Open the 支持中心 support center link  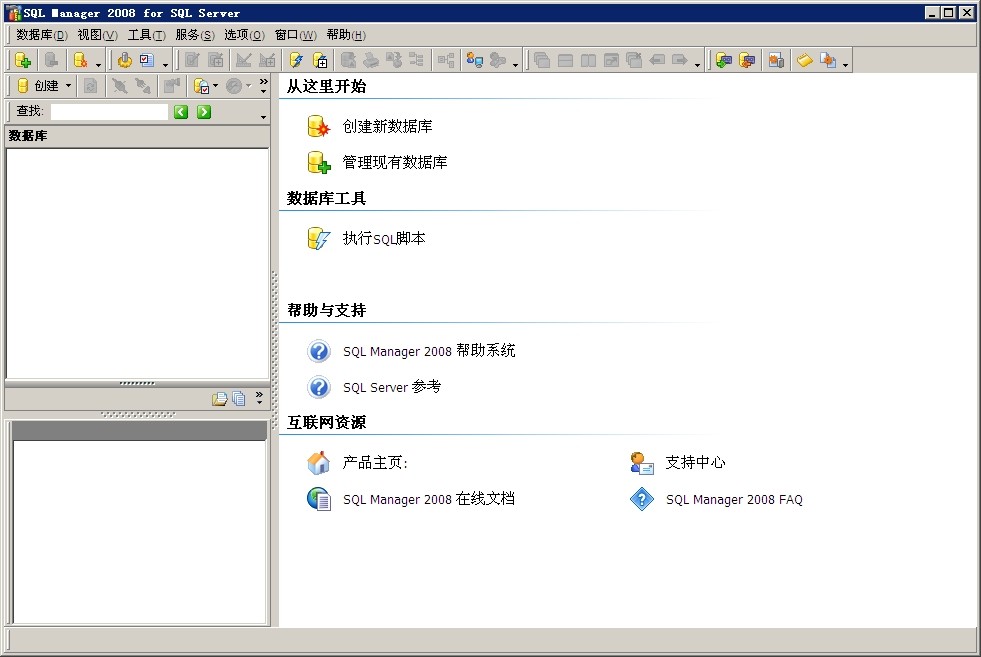(696, 462)
